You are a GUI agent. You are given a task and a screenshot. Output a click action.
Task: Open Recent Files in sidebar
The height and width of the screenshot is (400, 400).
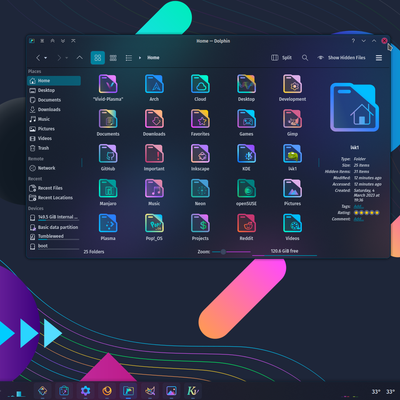[54, 188]
